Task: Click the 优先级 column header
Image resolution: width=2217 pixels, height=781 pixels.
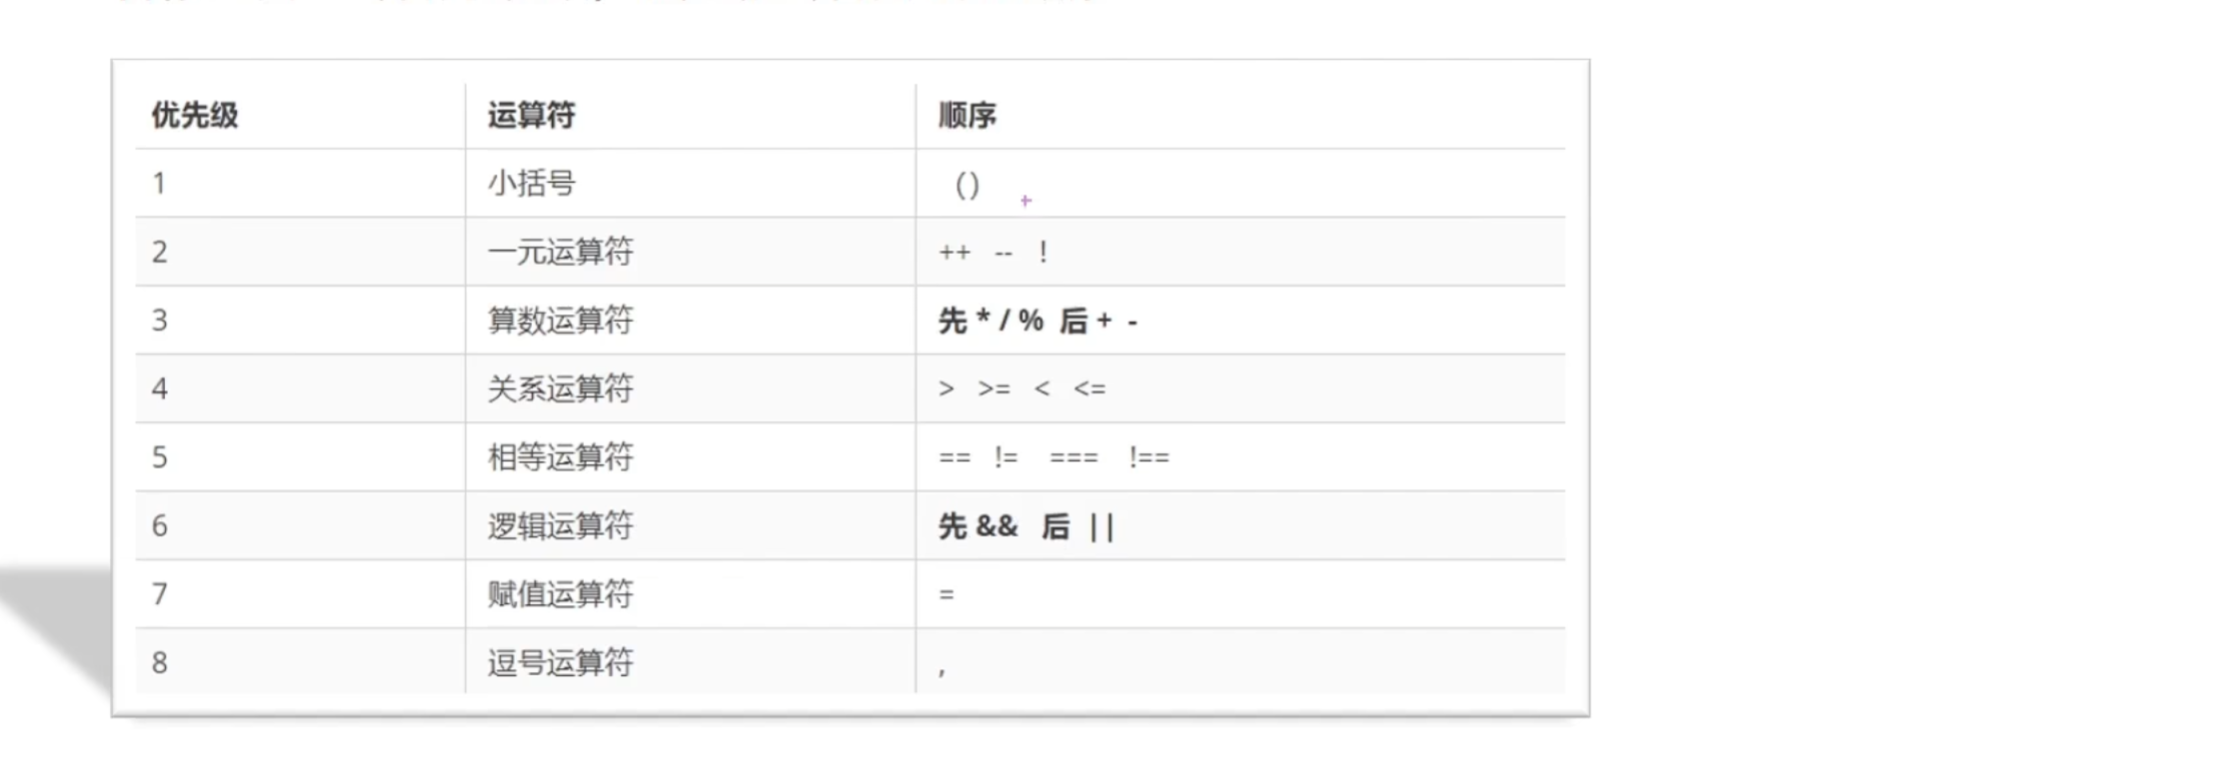Action: (x=194, y=115)
